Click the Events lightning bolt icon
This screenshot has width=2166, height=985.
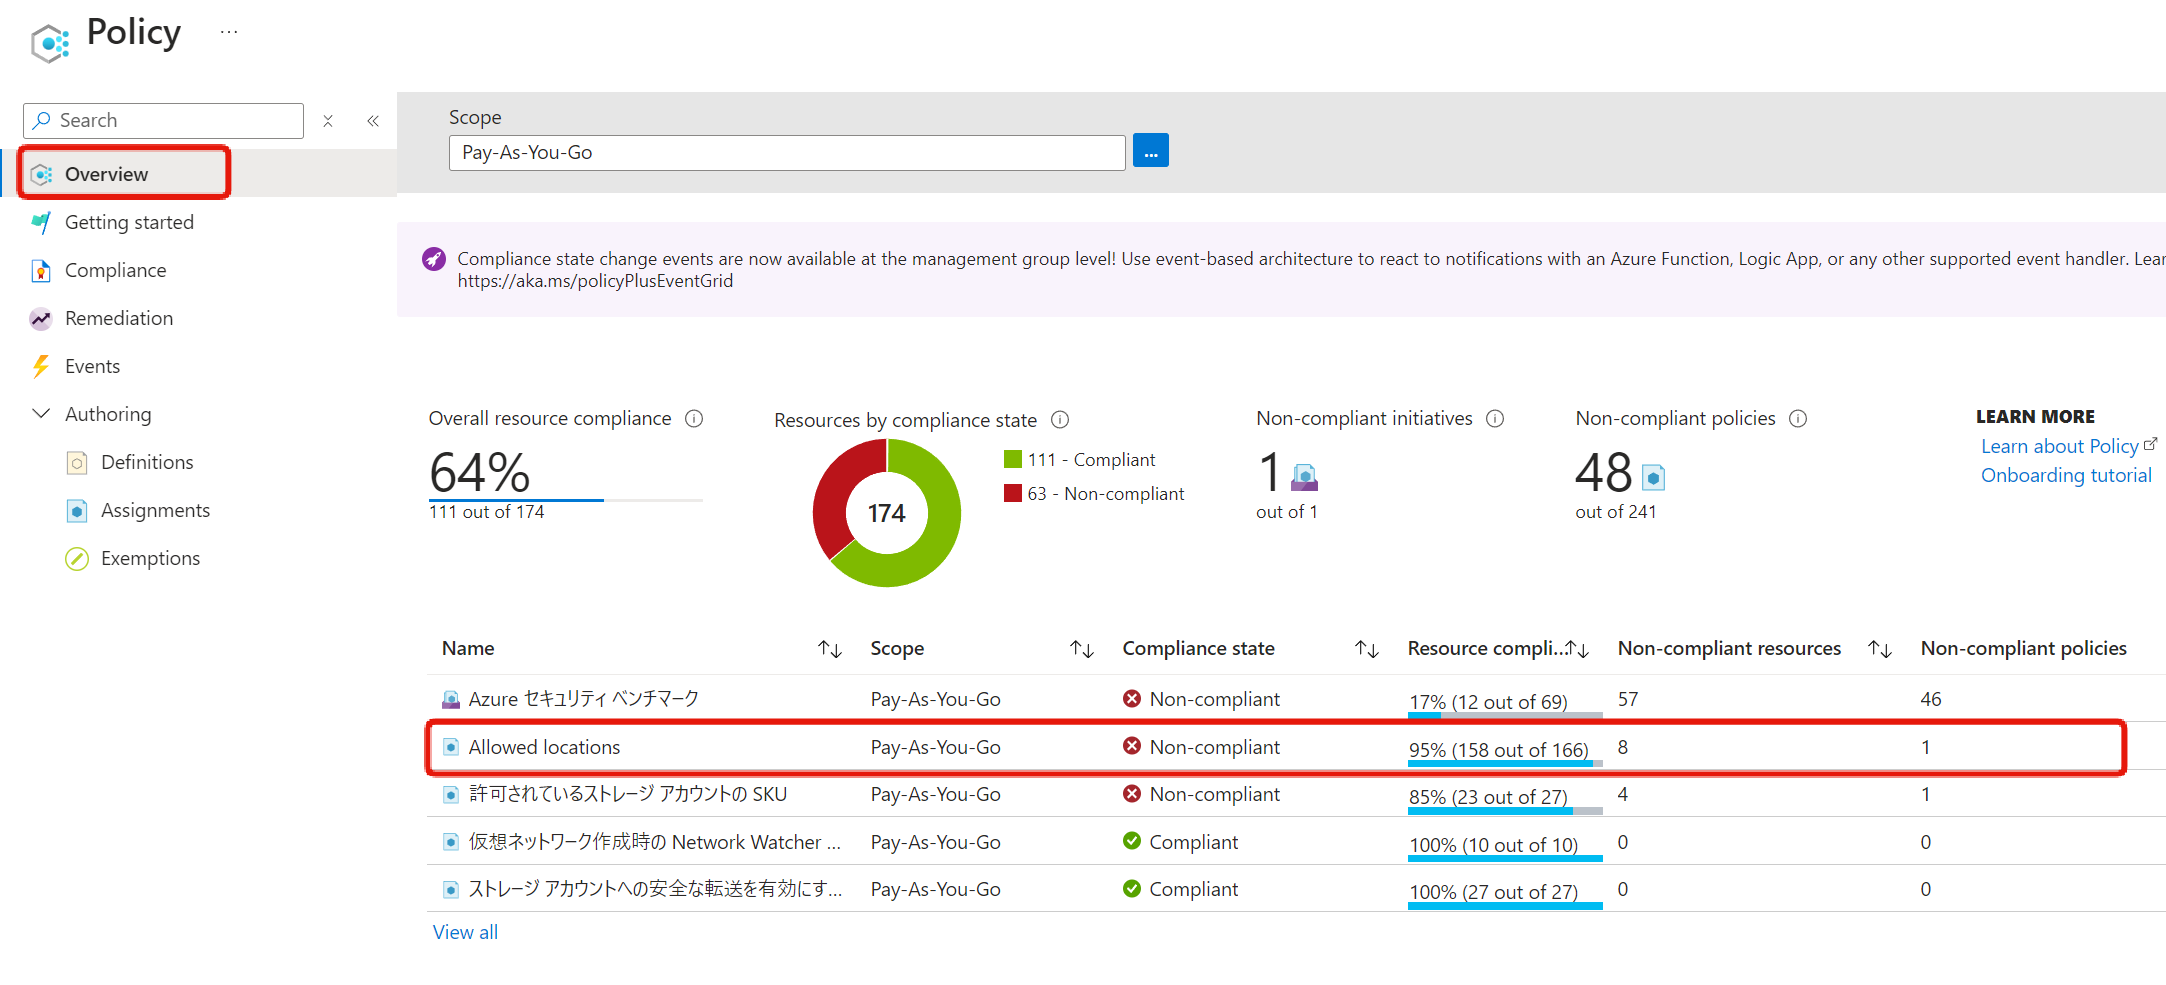(41, 366)
